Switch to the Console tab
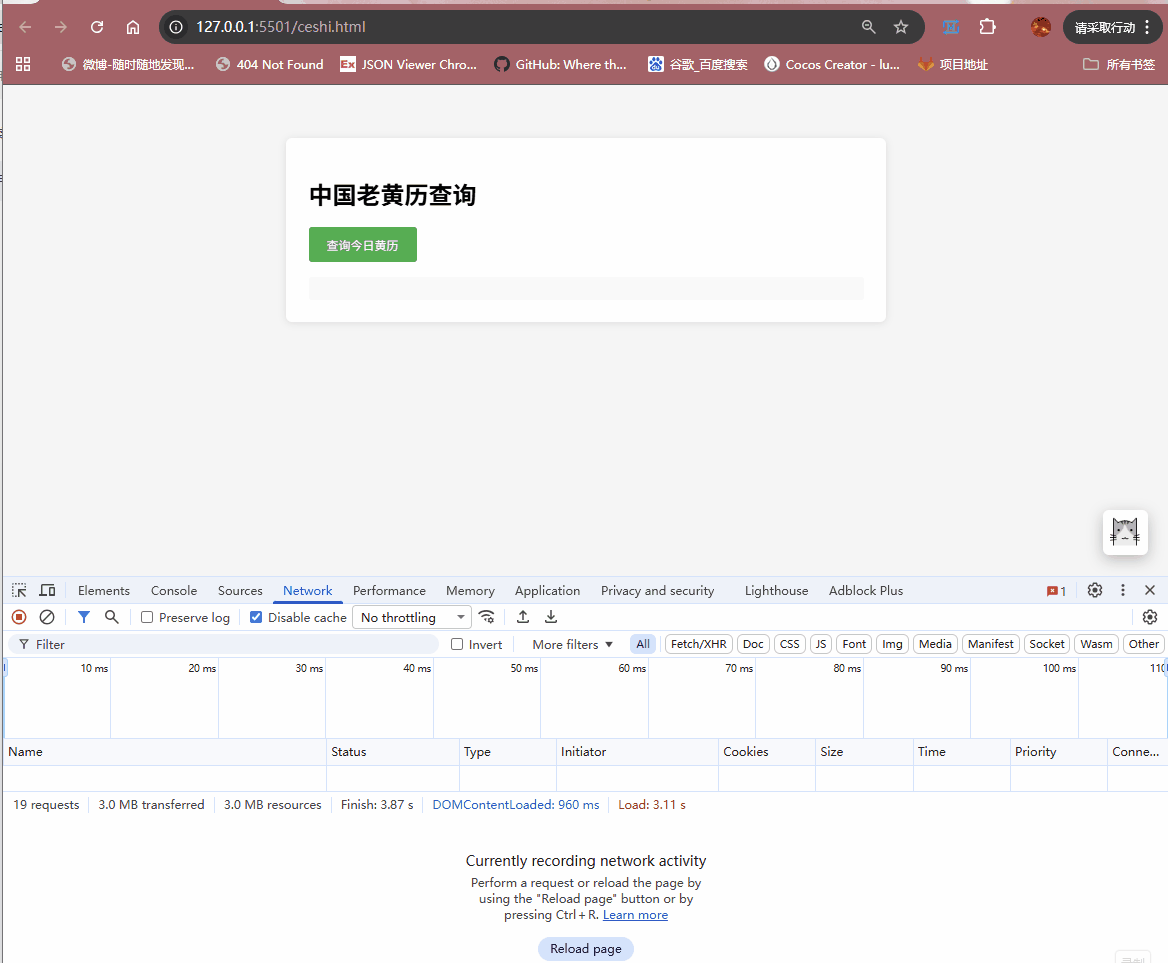This screenshot has height=963, width=1168. (173, 590)
